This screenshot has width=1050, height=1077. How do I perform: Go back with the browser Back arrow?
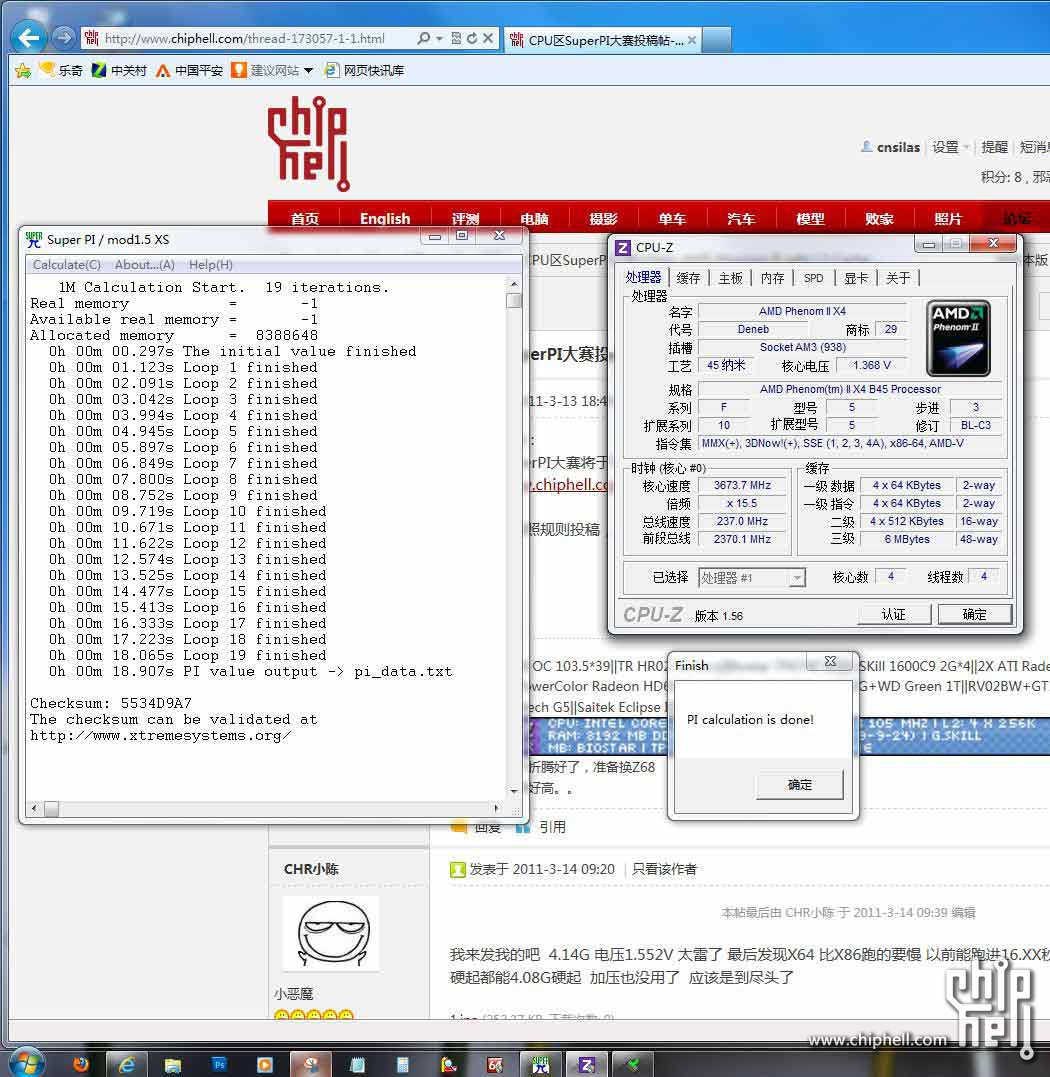pos(30,38)
